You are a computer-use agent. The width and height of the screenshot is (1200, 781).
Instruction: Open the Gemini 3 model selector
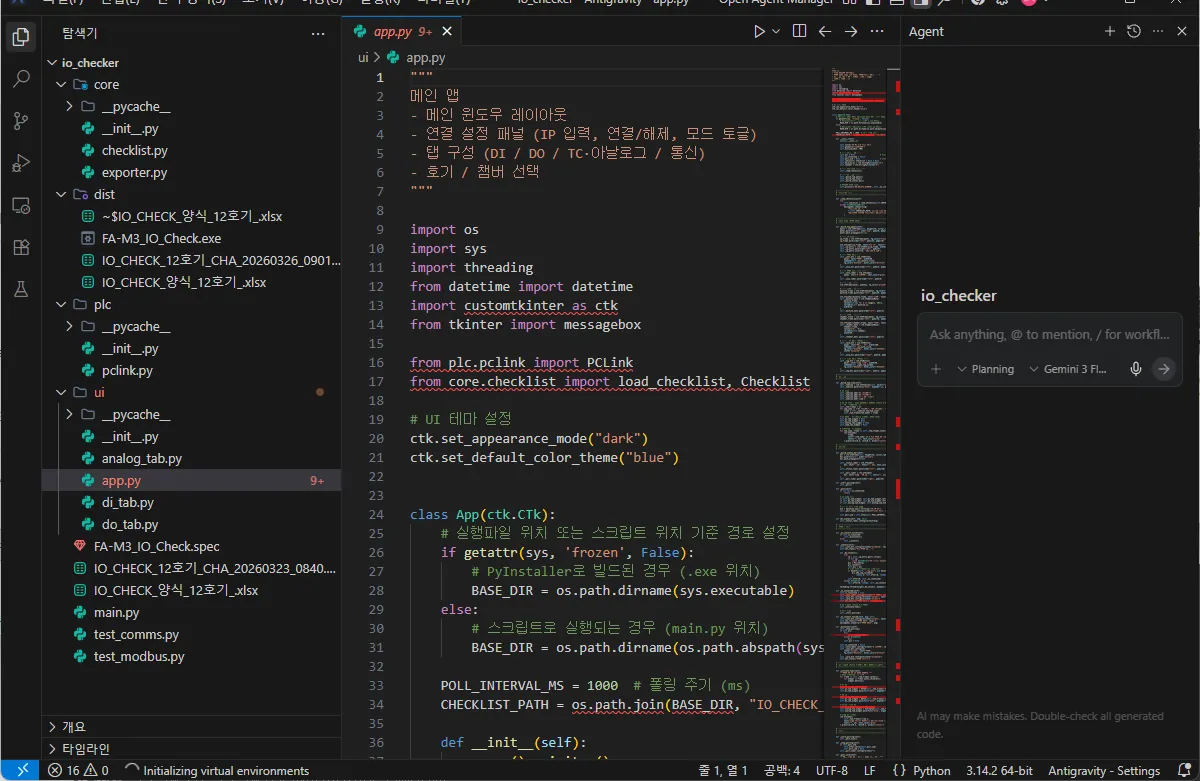point(1068,369)
